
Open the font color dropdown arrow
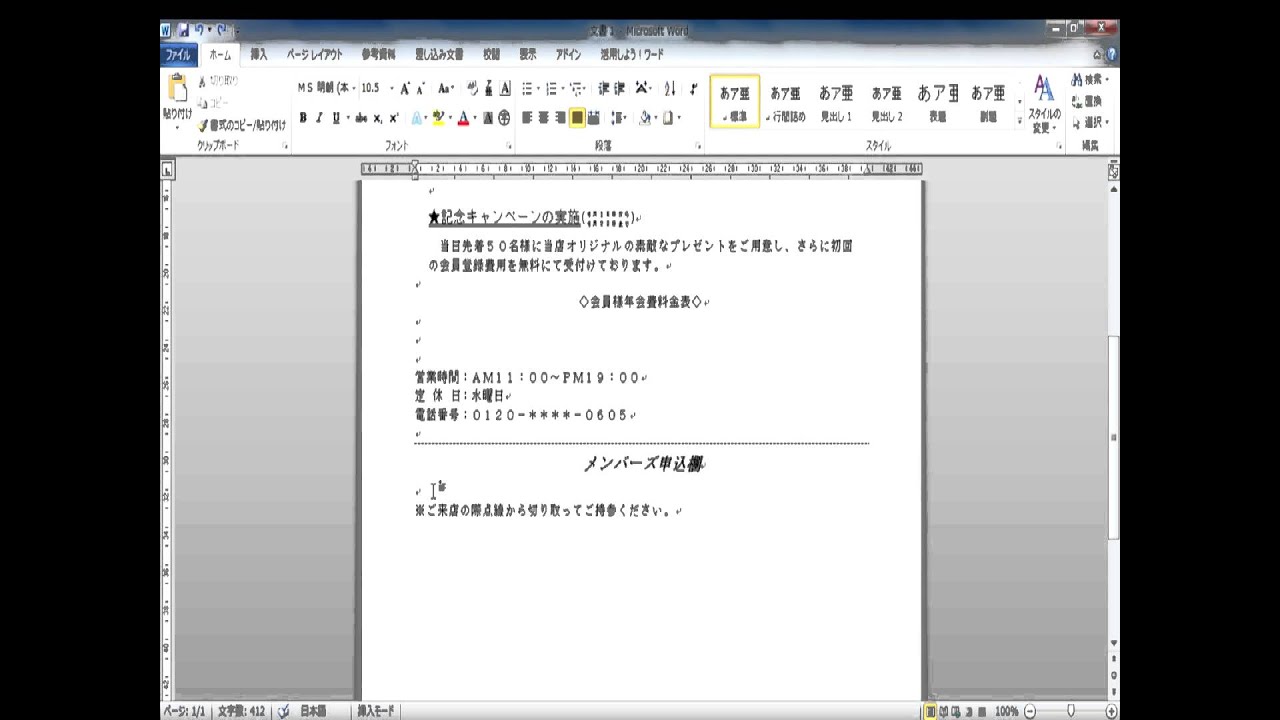pos(475,118)
